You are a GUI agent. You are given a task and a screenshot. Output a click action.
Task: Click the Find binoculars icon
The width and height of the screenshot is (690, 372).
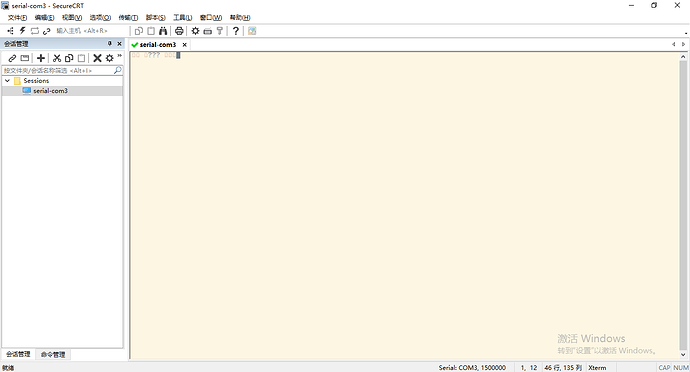coord(163,31)
